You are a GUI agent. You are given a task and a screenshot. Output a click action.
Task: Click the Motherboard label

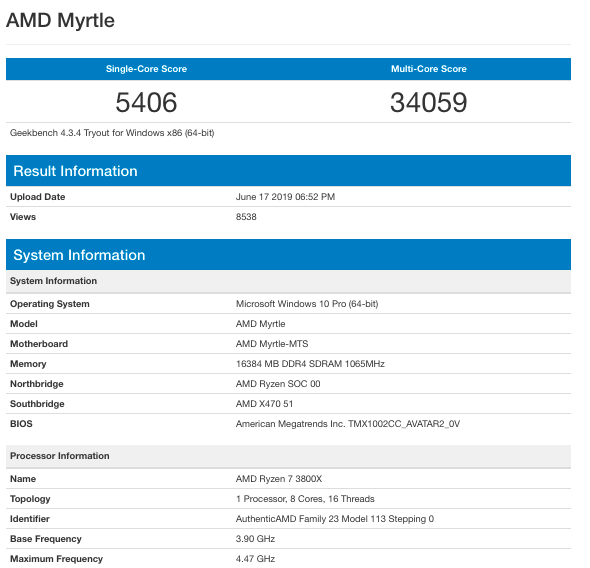39,344
